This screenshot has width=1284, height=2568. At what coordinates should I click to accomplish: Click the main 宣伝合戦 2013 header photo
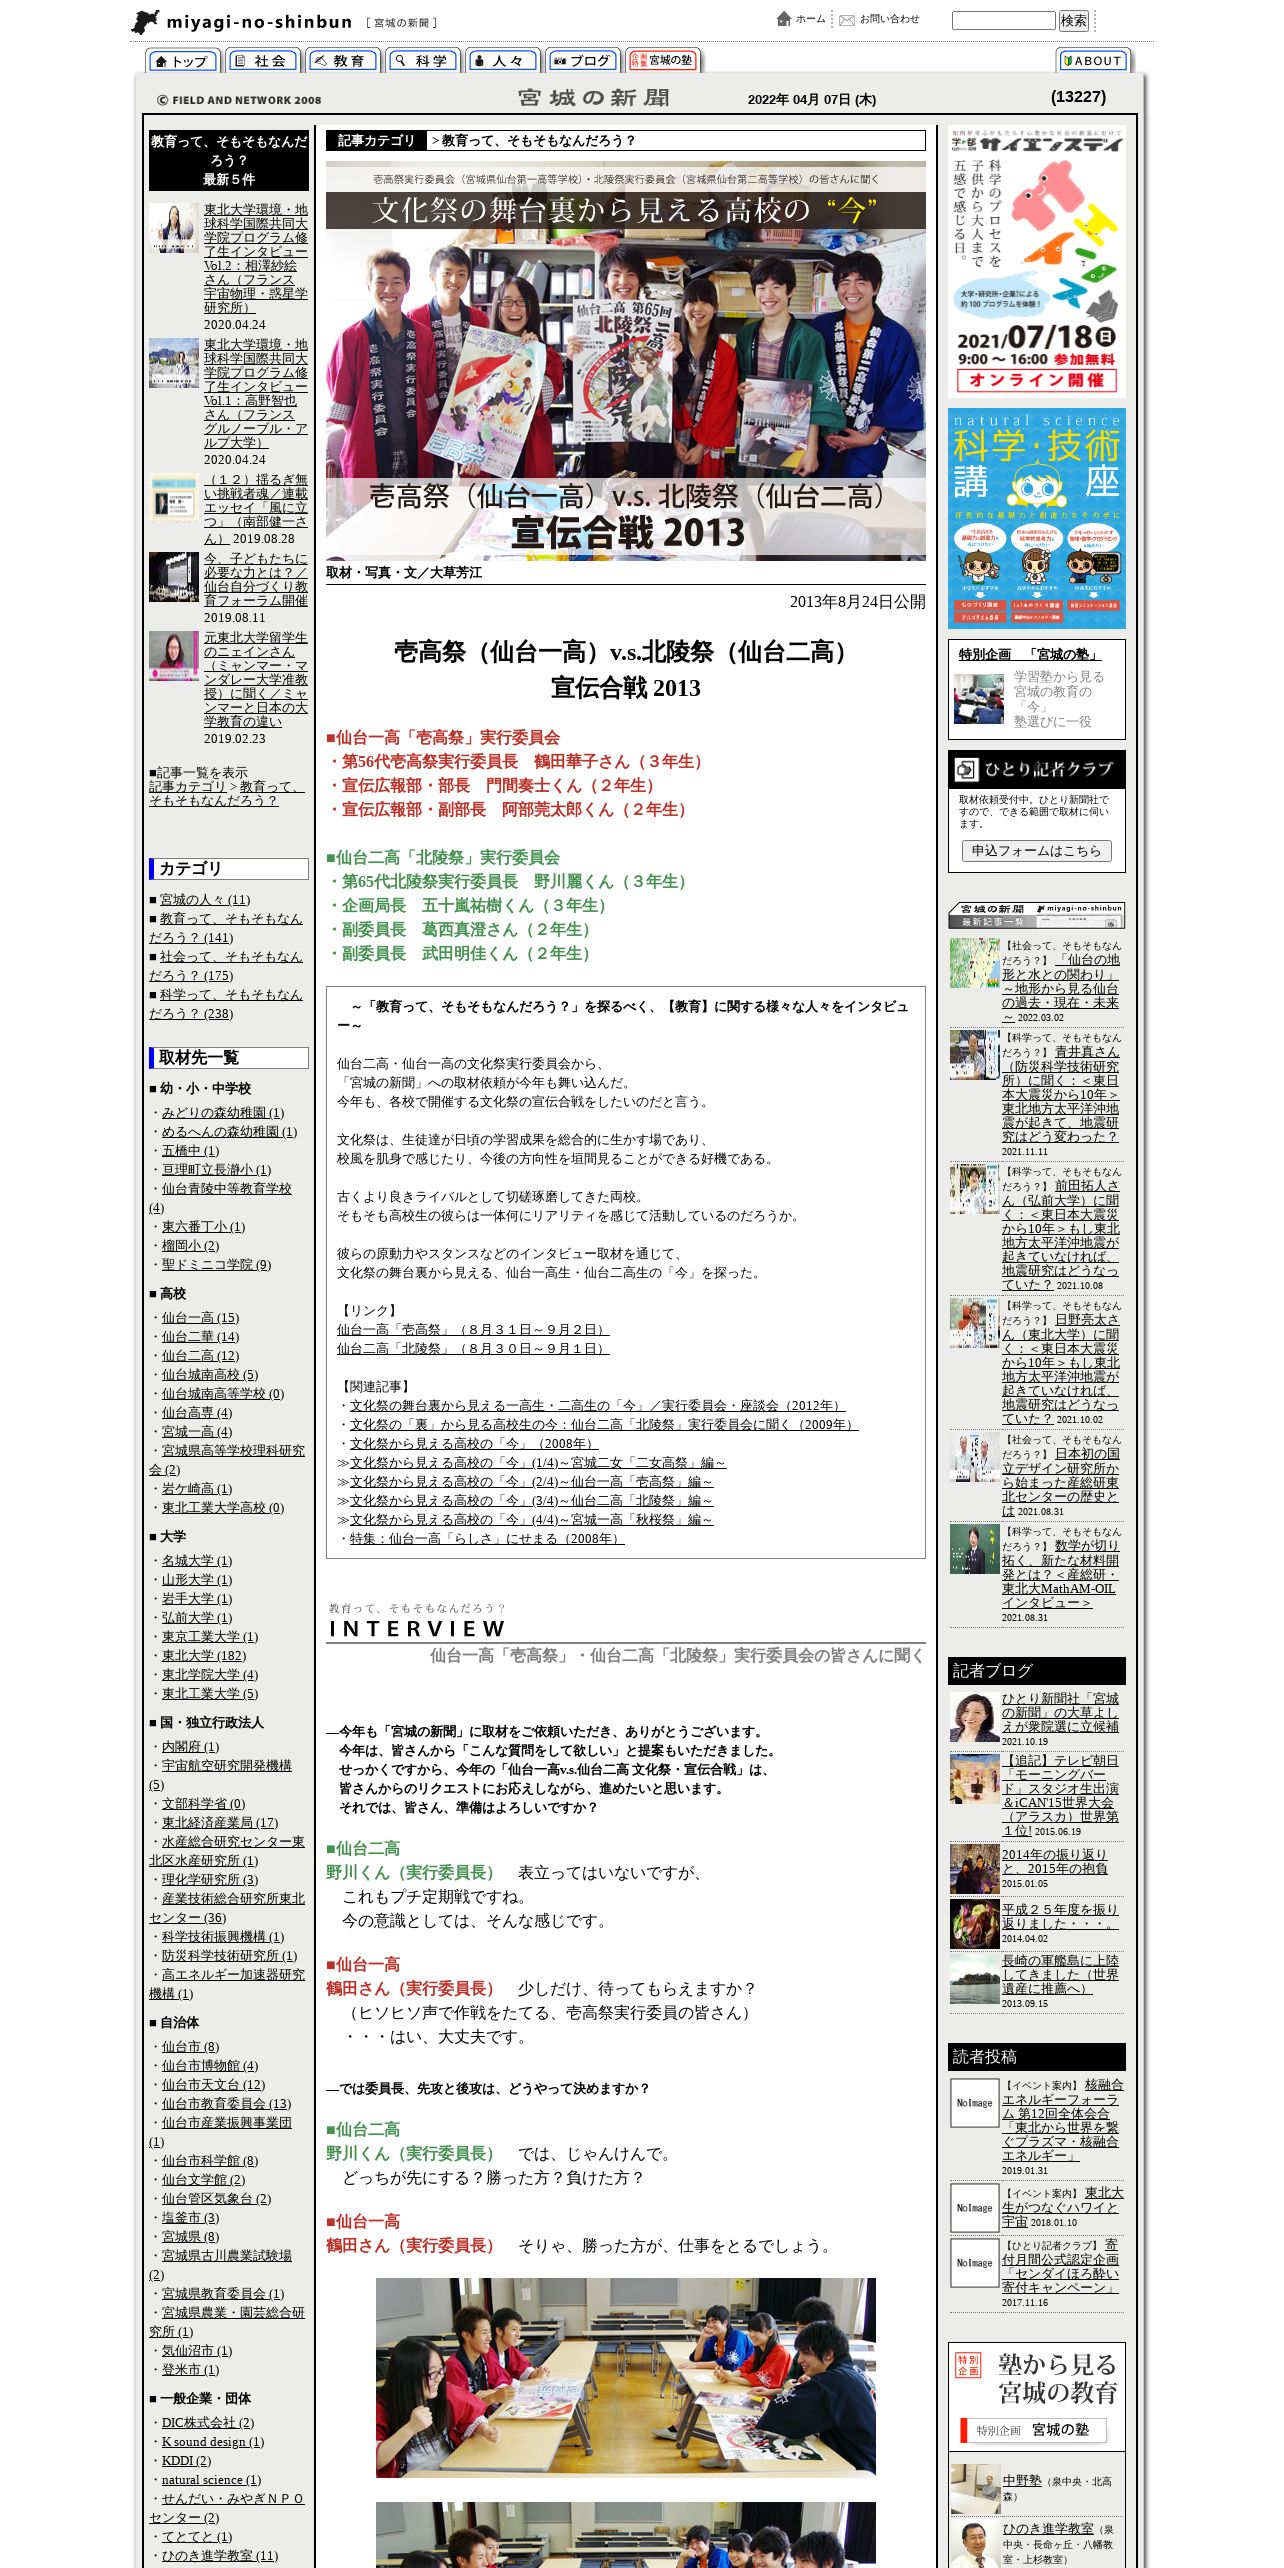(x=626, y=361)
